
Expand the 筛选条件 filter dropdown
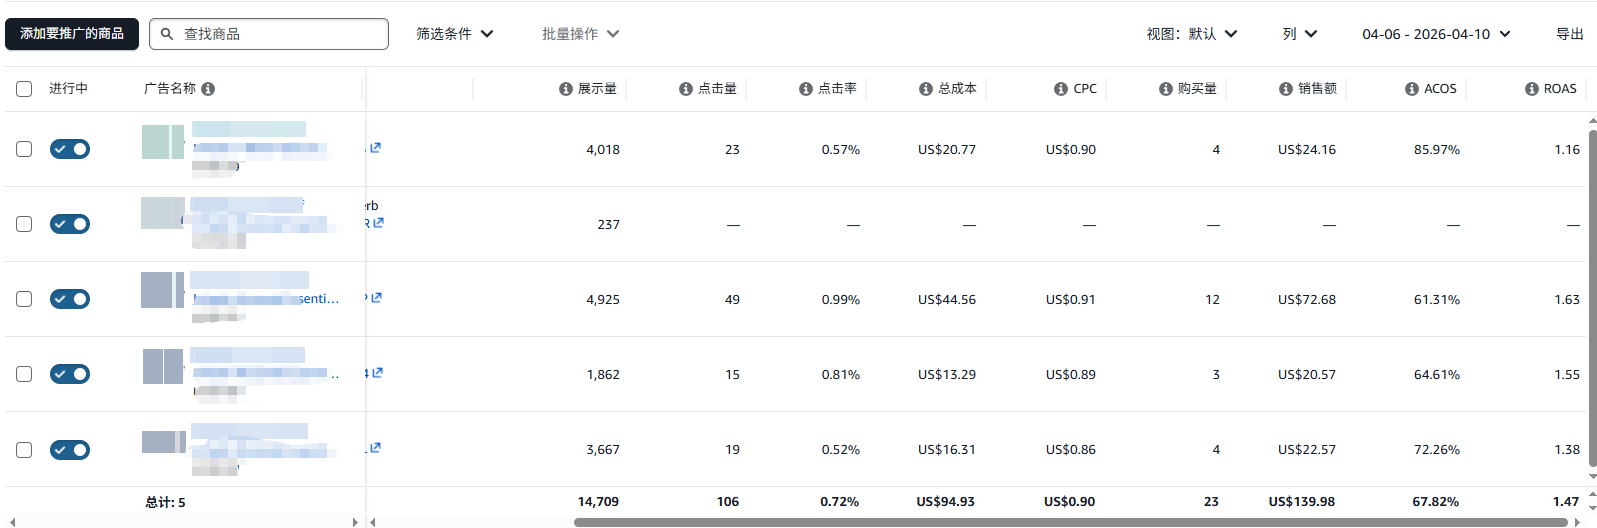455,34
